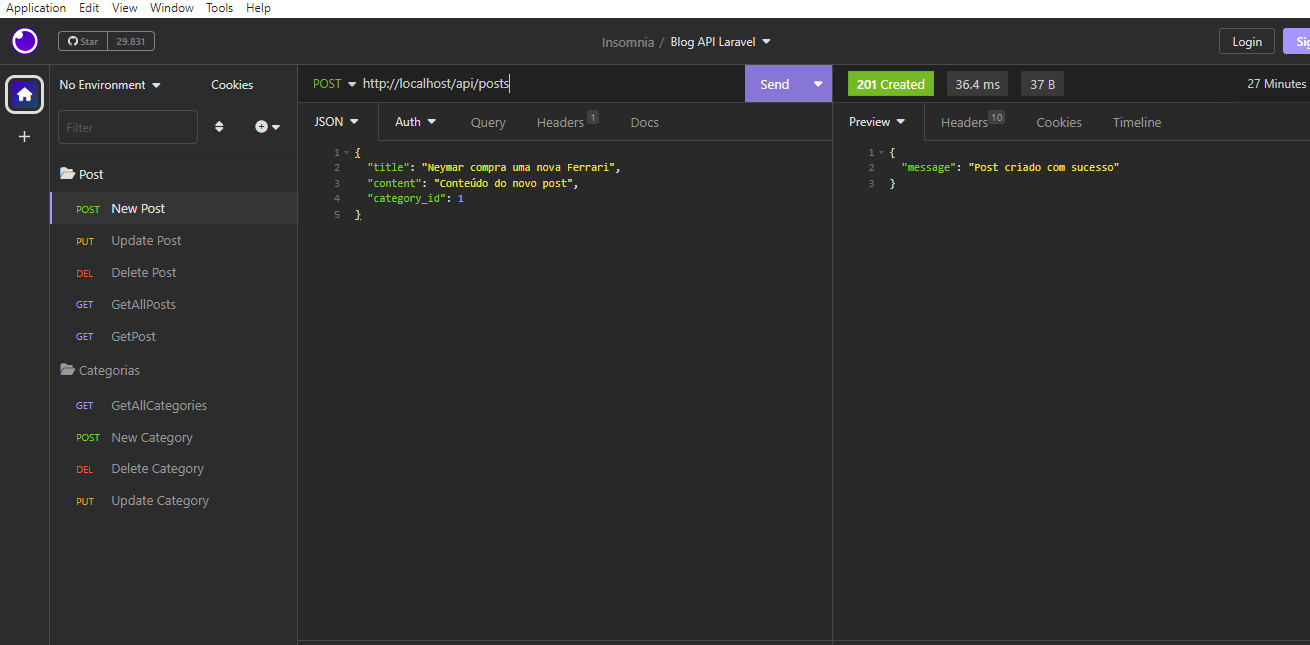1310x645 pixels.
Task: Click the 37 B response size tag
Action: 1042,84
